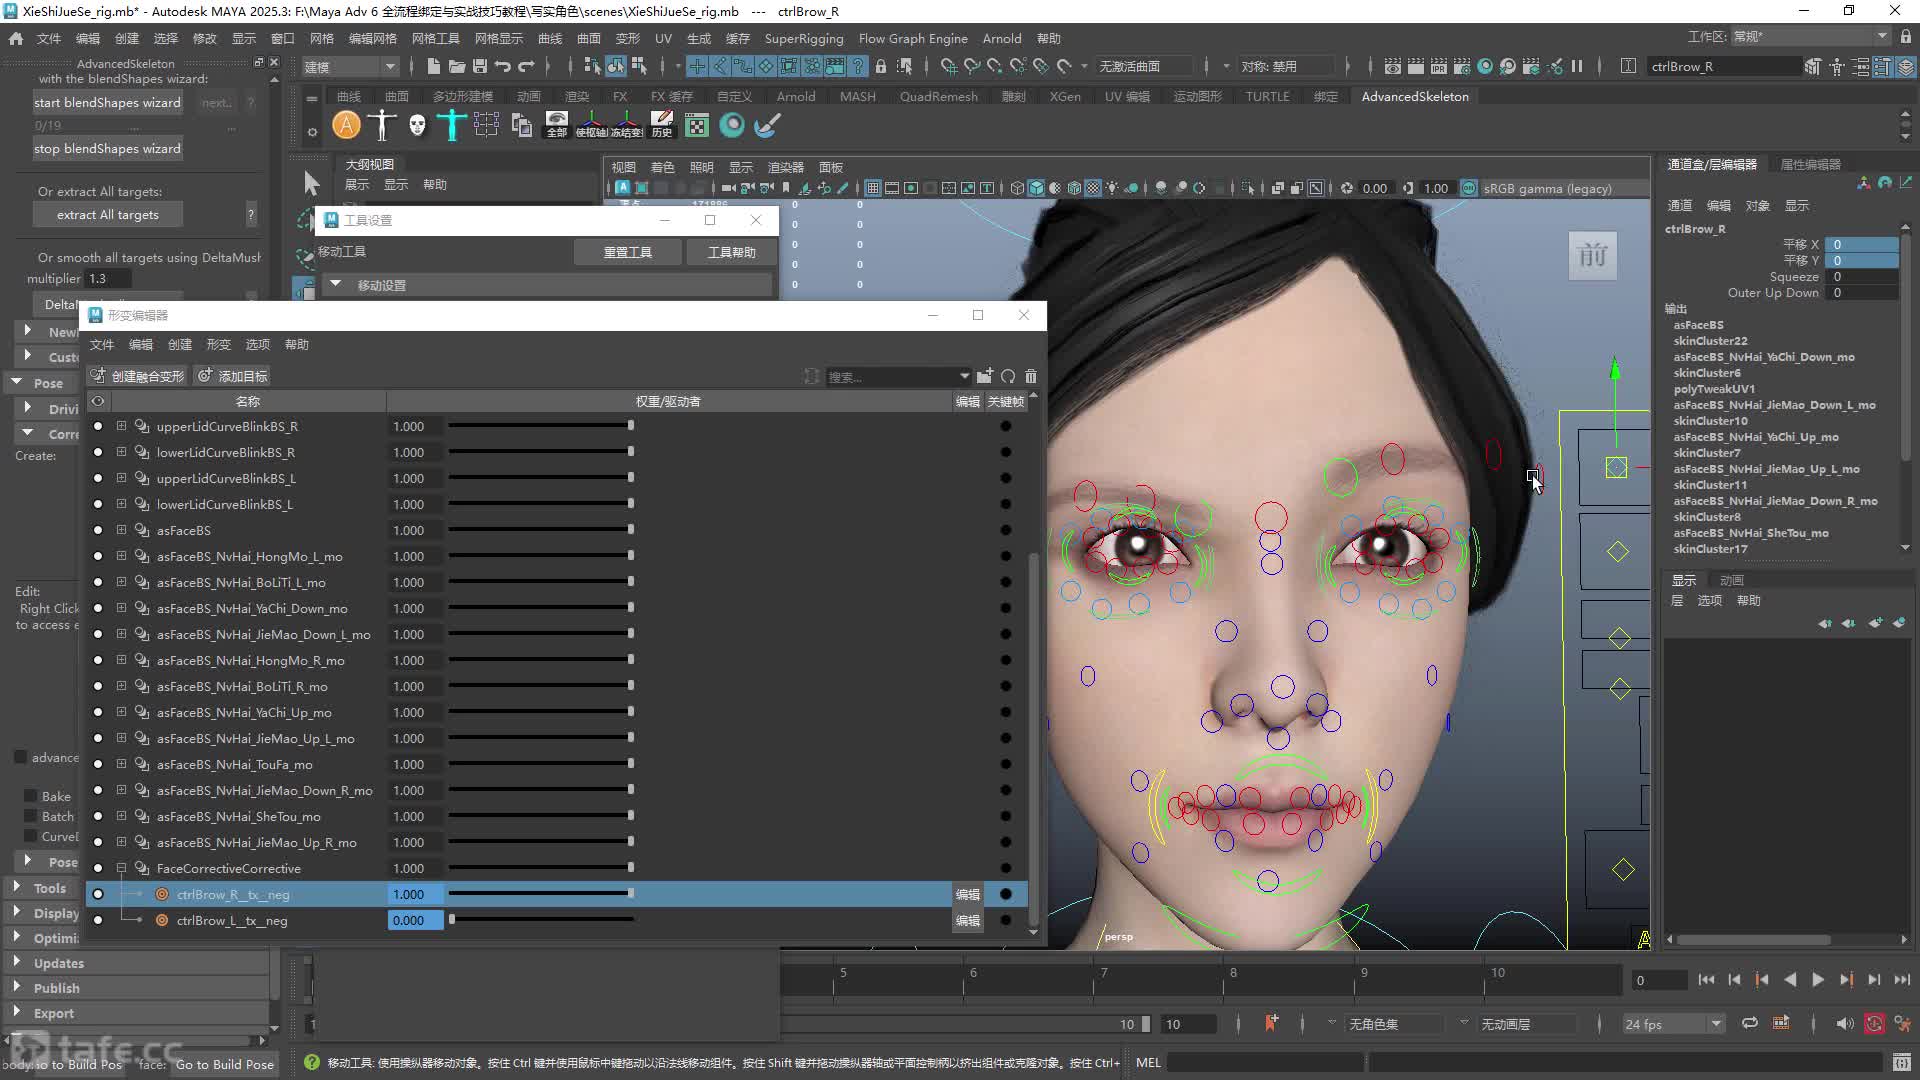
Task: Switch to the 绑定 shelf tab
Action: click(x=1325, y=96)
